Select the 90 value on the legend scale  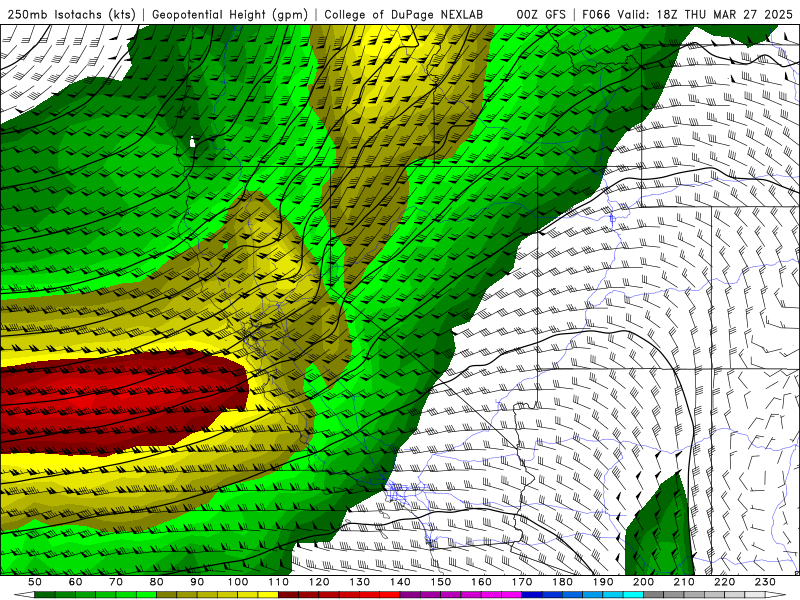(197, 582)
